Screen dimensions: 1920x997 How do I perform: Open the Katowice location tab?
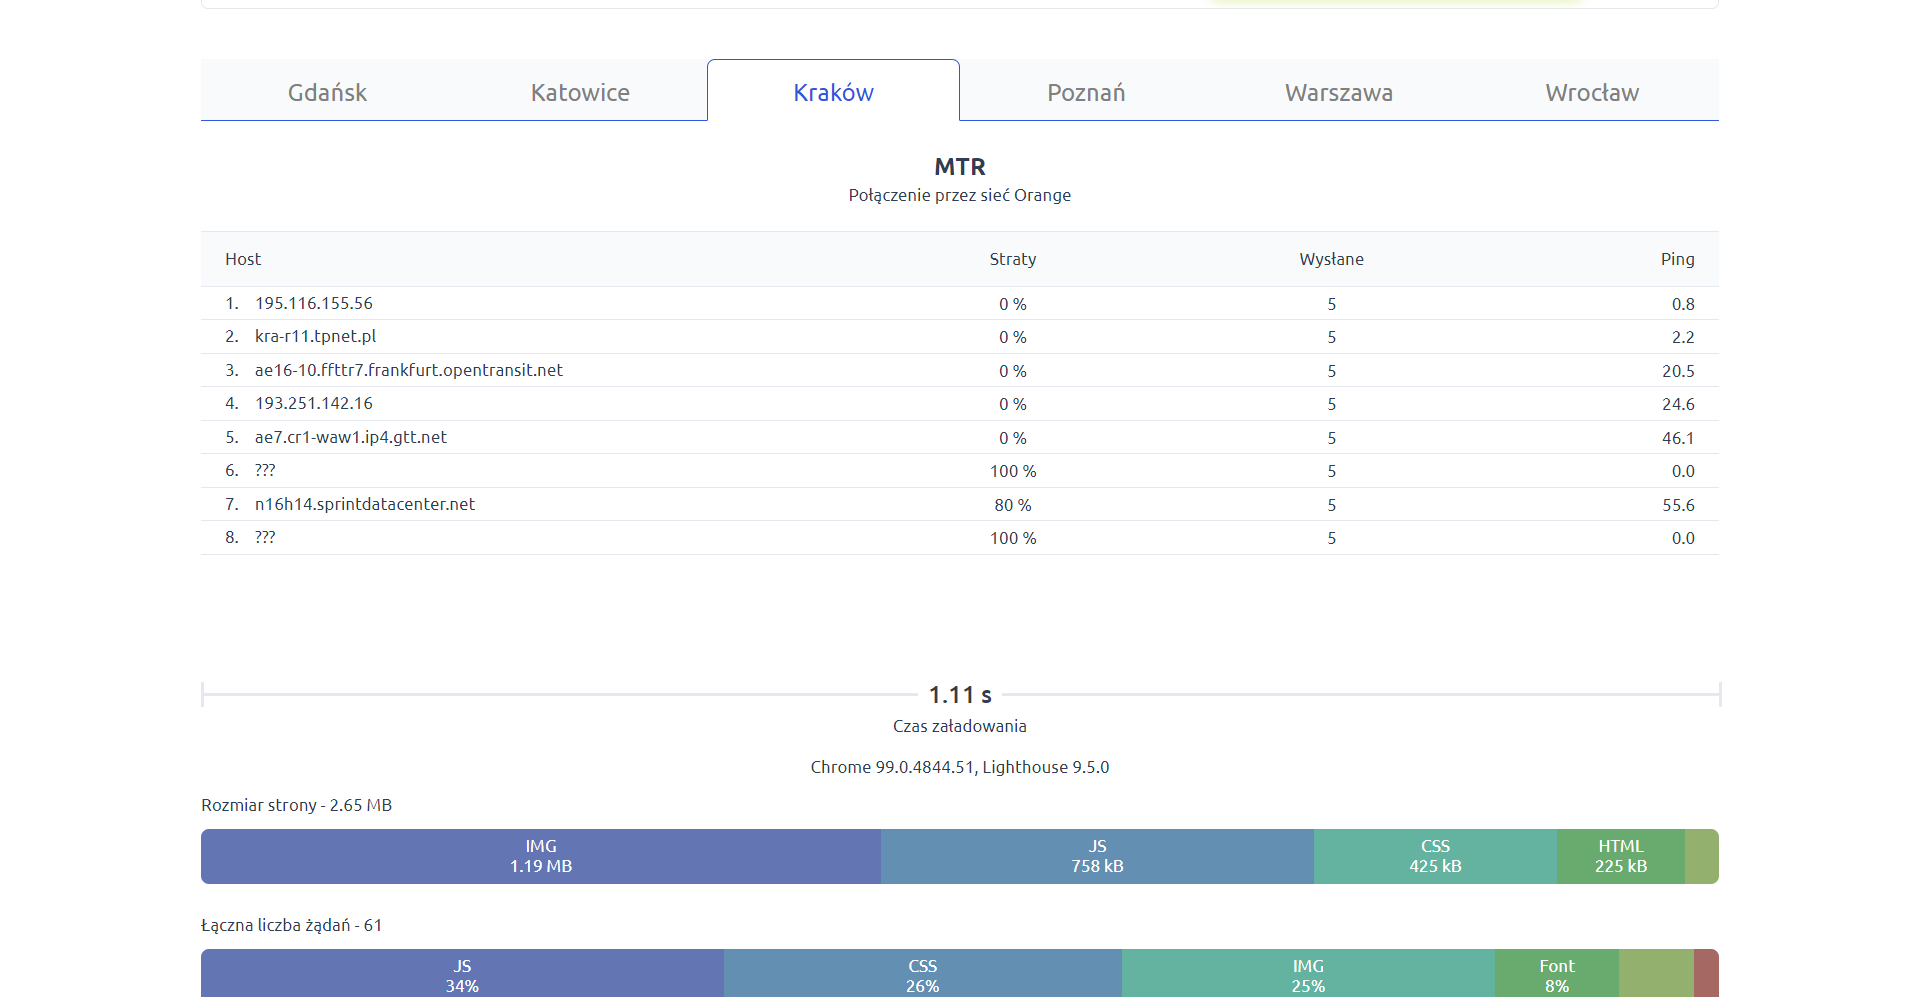tap(580, 92)
